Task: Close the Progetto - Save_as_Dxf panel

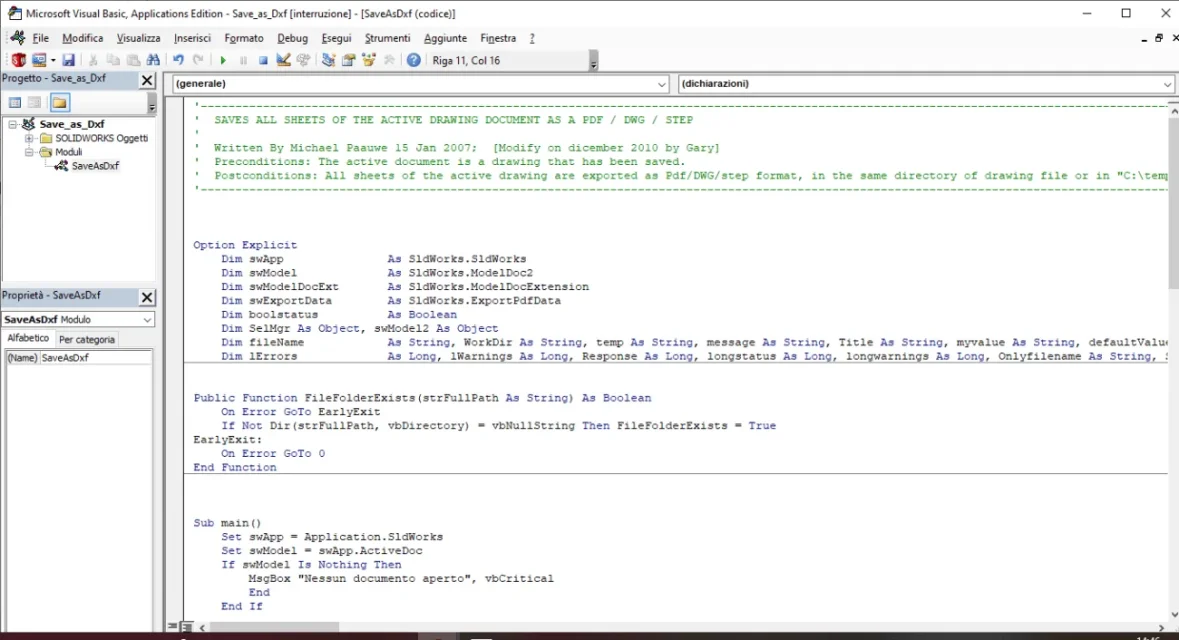Action: [x=147, y=80]
